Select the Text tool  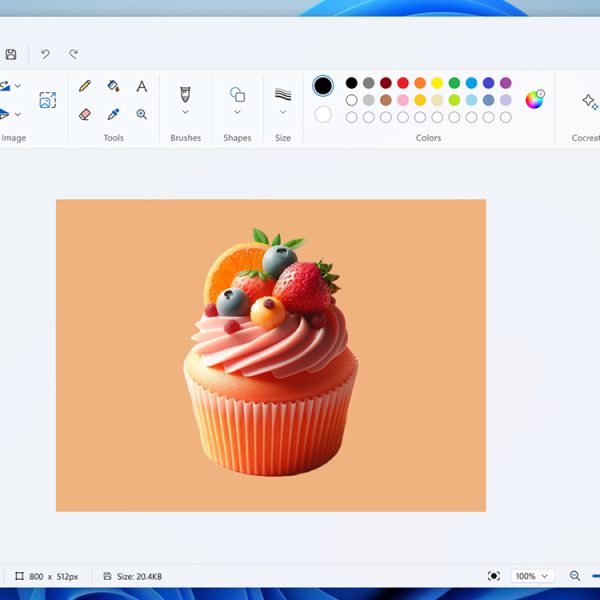[x=142, y=86]
